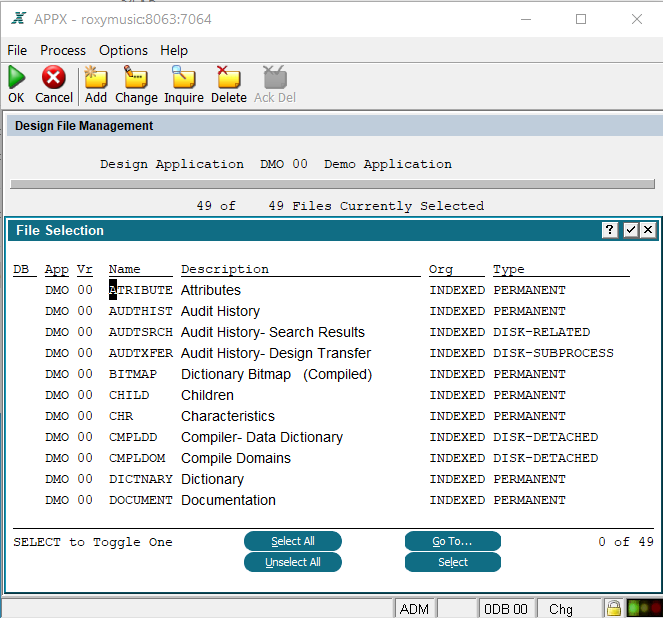Open the Options menu
The image size is (663, 618).
pyautogui.click(x=123, y=50)
